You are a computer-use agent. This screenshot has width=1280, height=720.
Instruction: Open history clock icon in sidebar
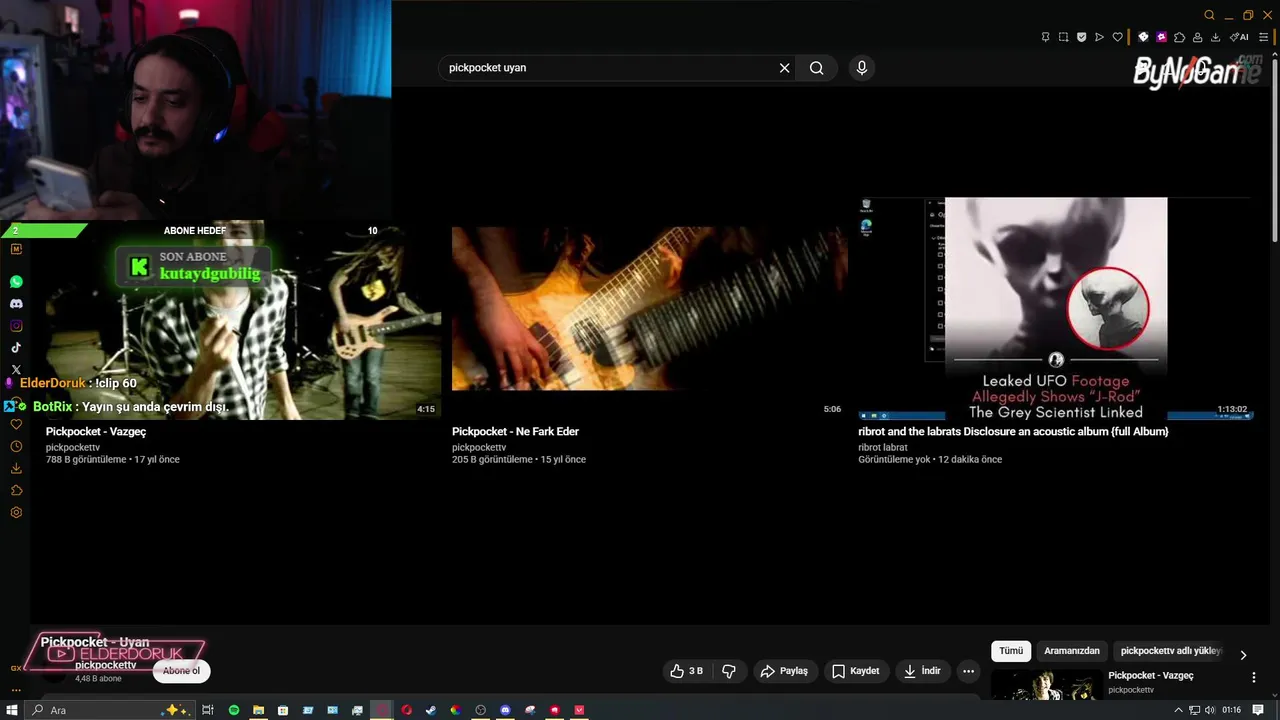point(16,447)
